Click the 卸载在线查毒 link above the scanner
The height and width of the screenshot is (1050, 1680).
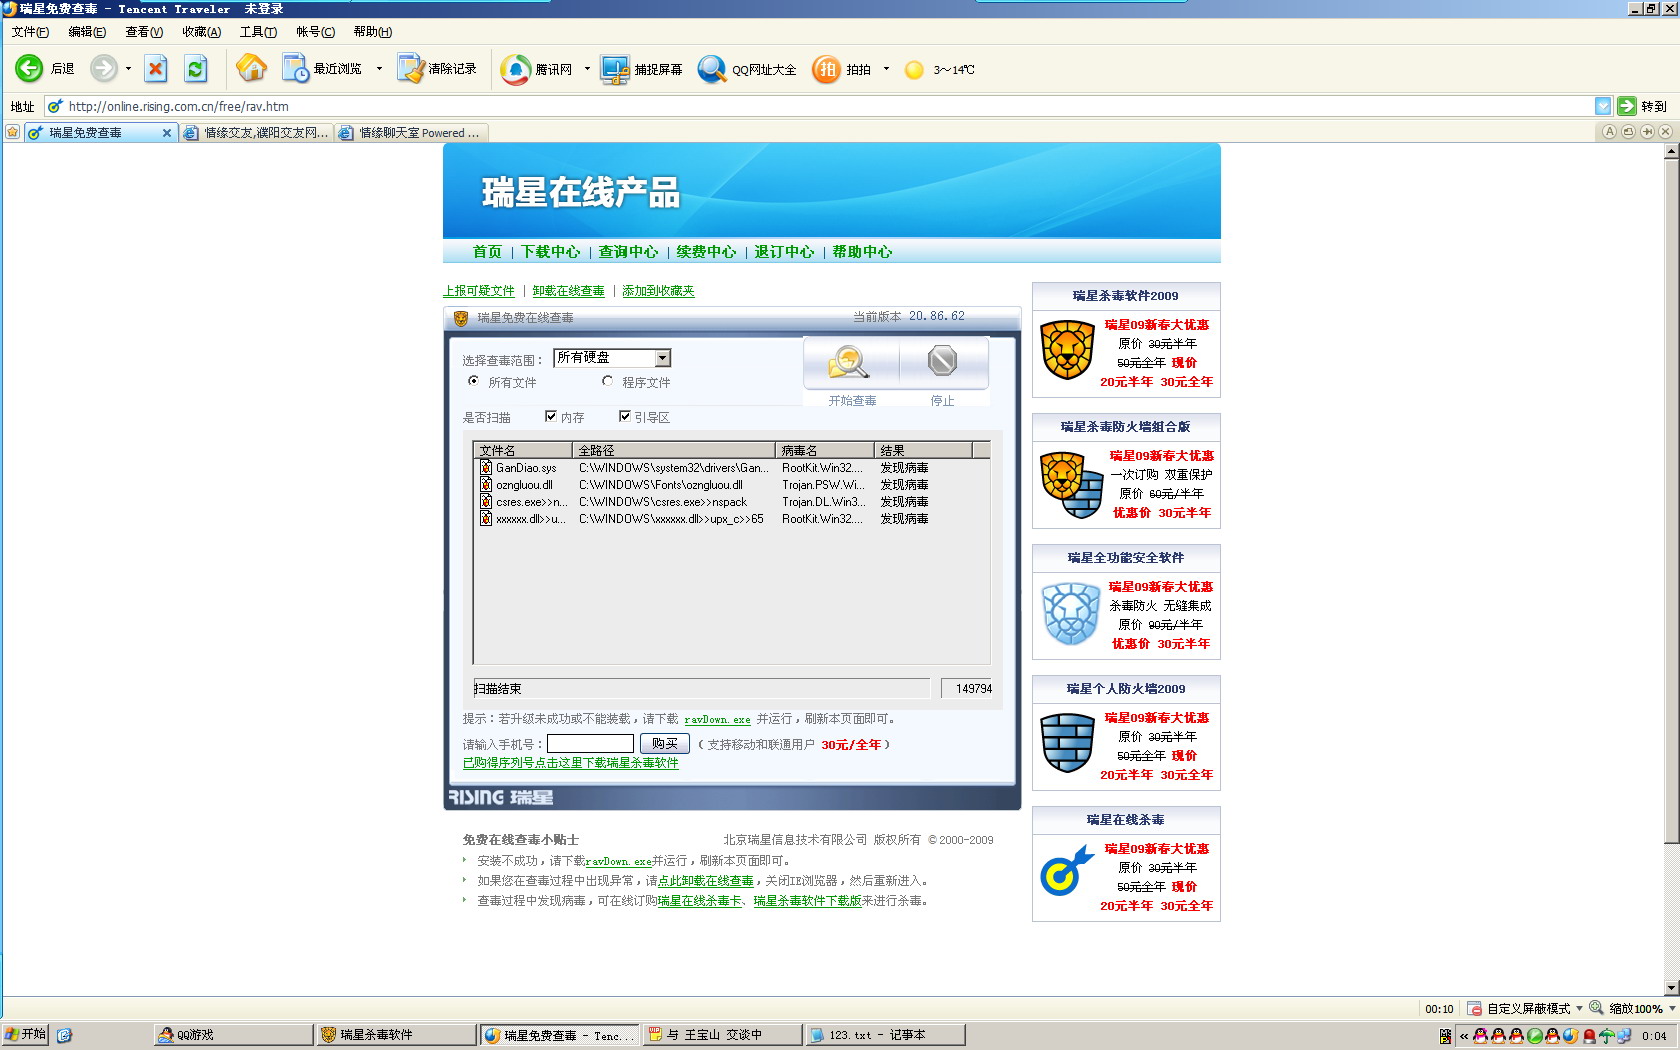pos(568,291)
